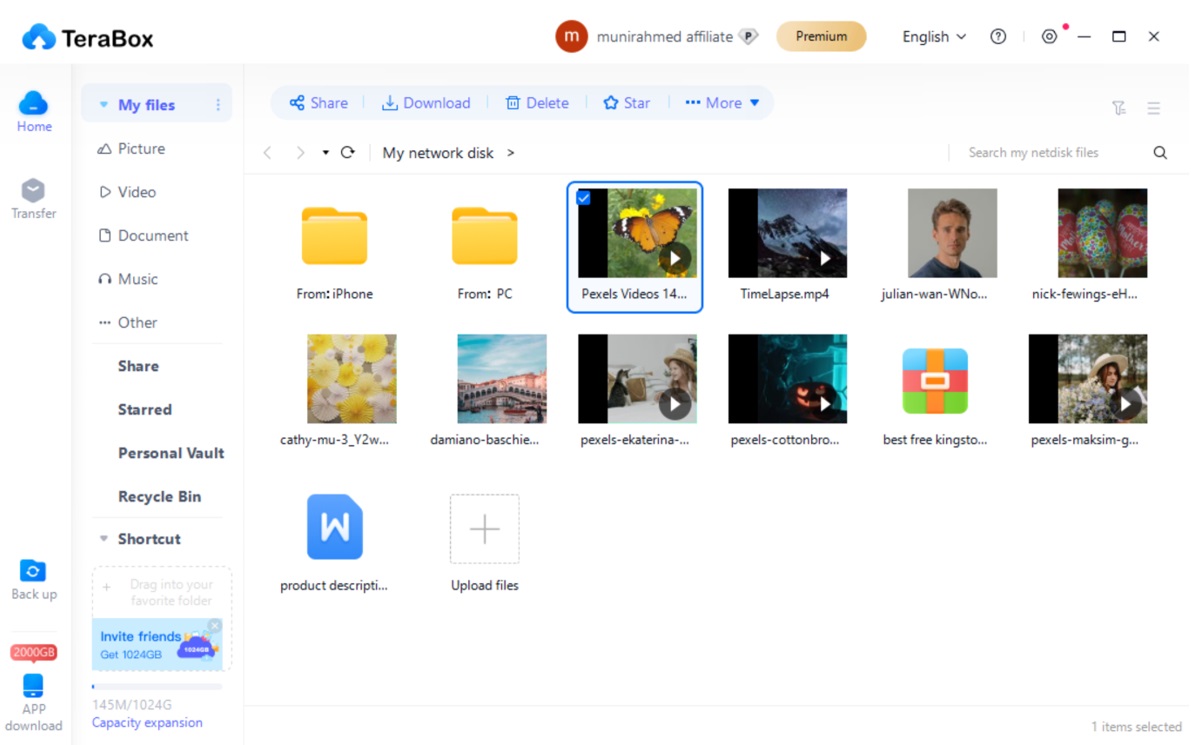Image resolution: width=1191 pixels, height=745 pixels.
Task: Click the Upload files tile
Action: click(x=485, y=543)
